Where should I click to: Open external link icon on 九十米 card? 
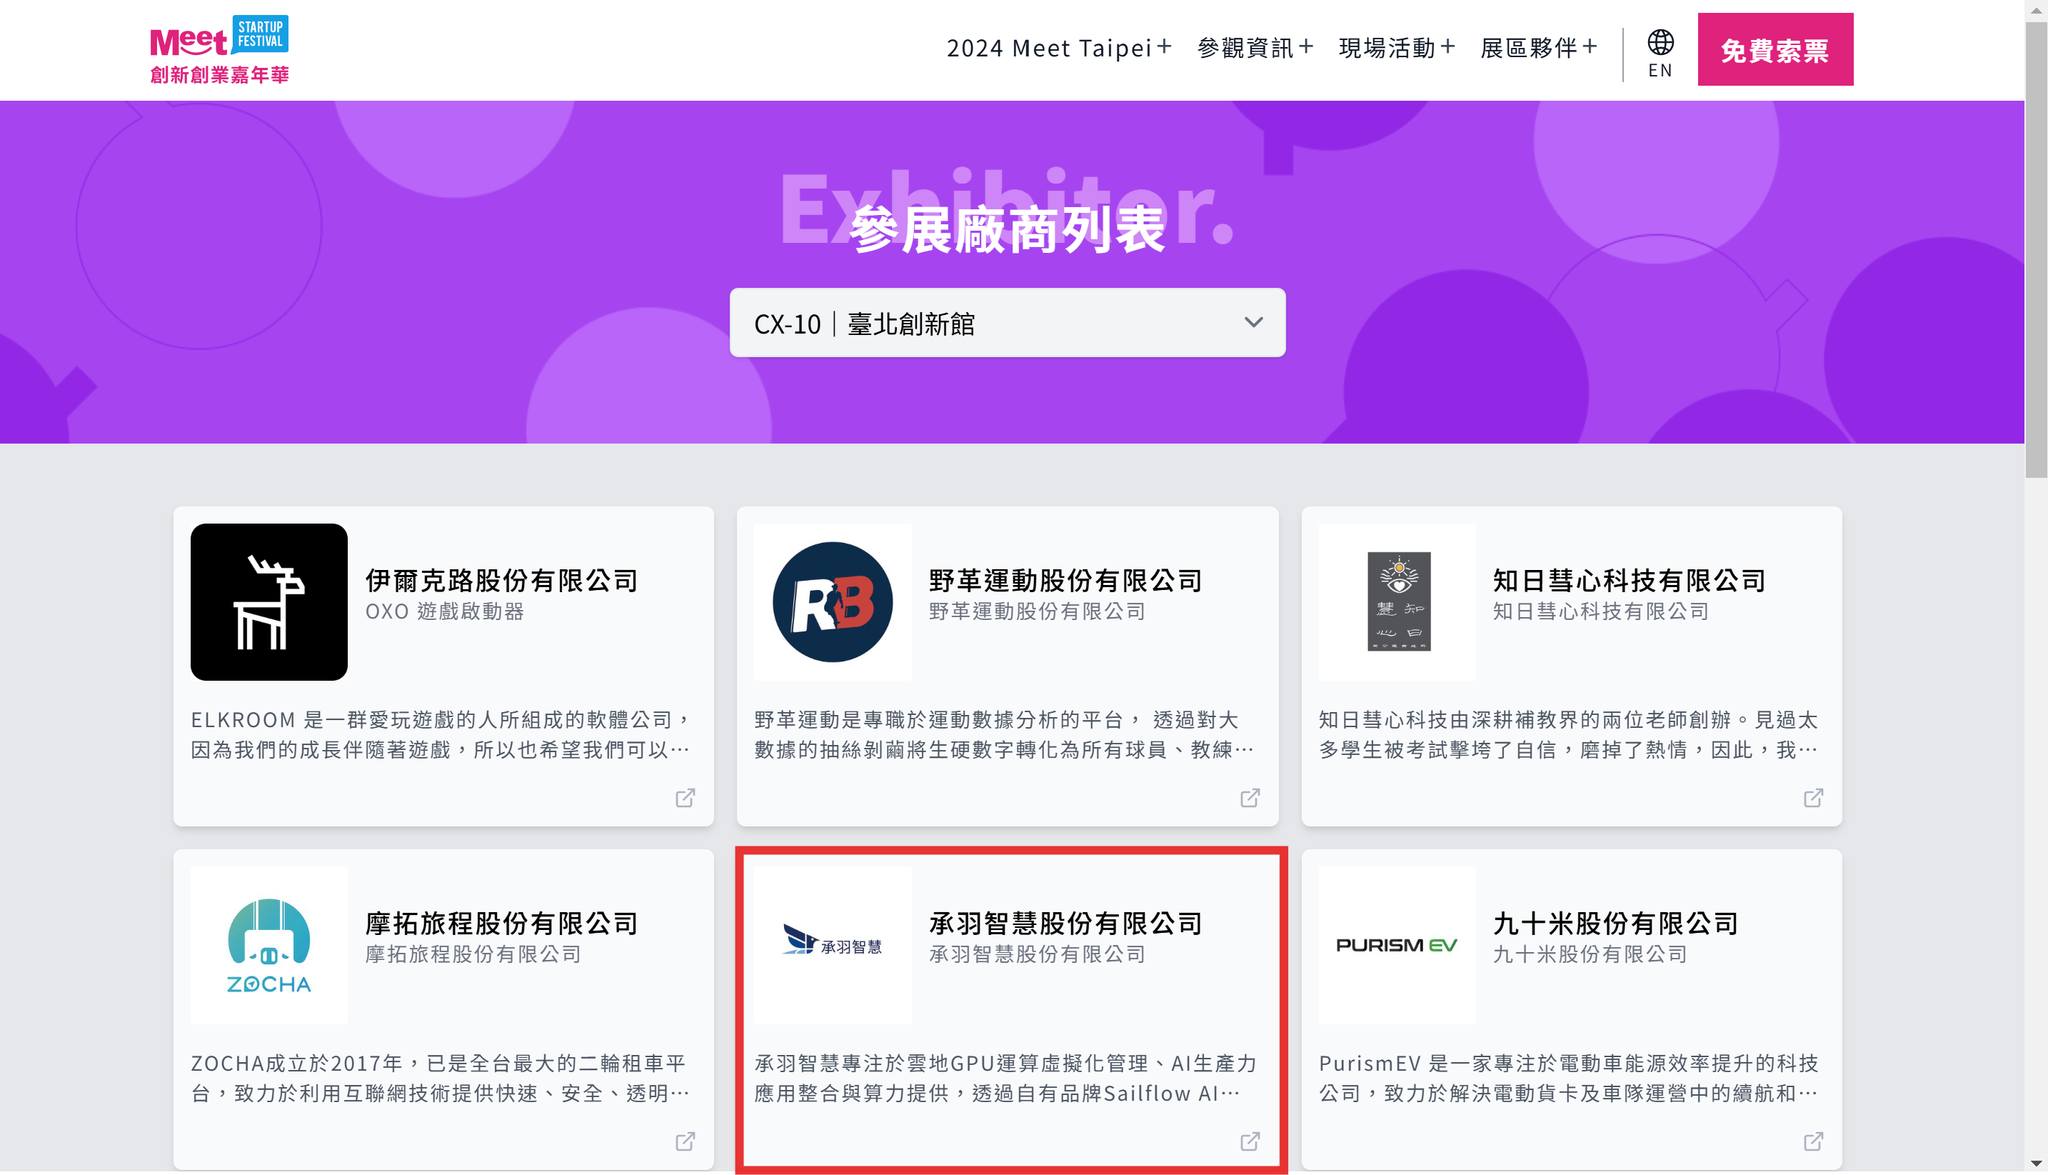pos(1813,1141)
